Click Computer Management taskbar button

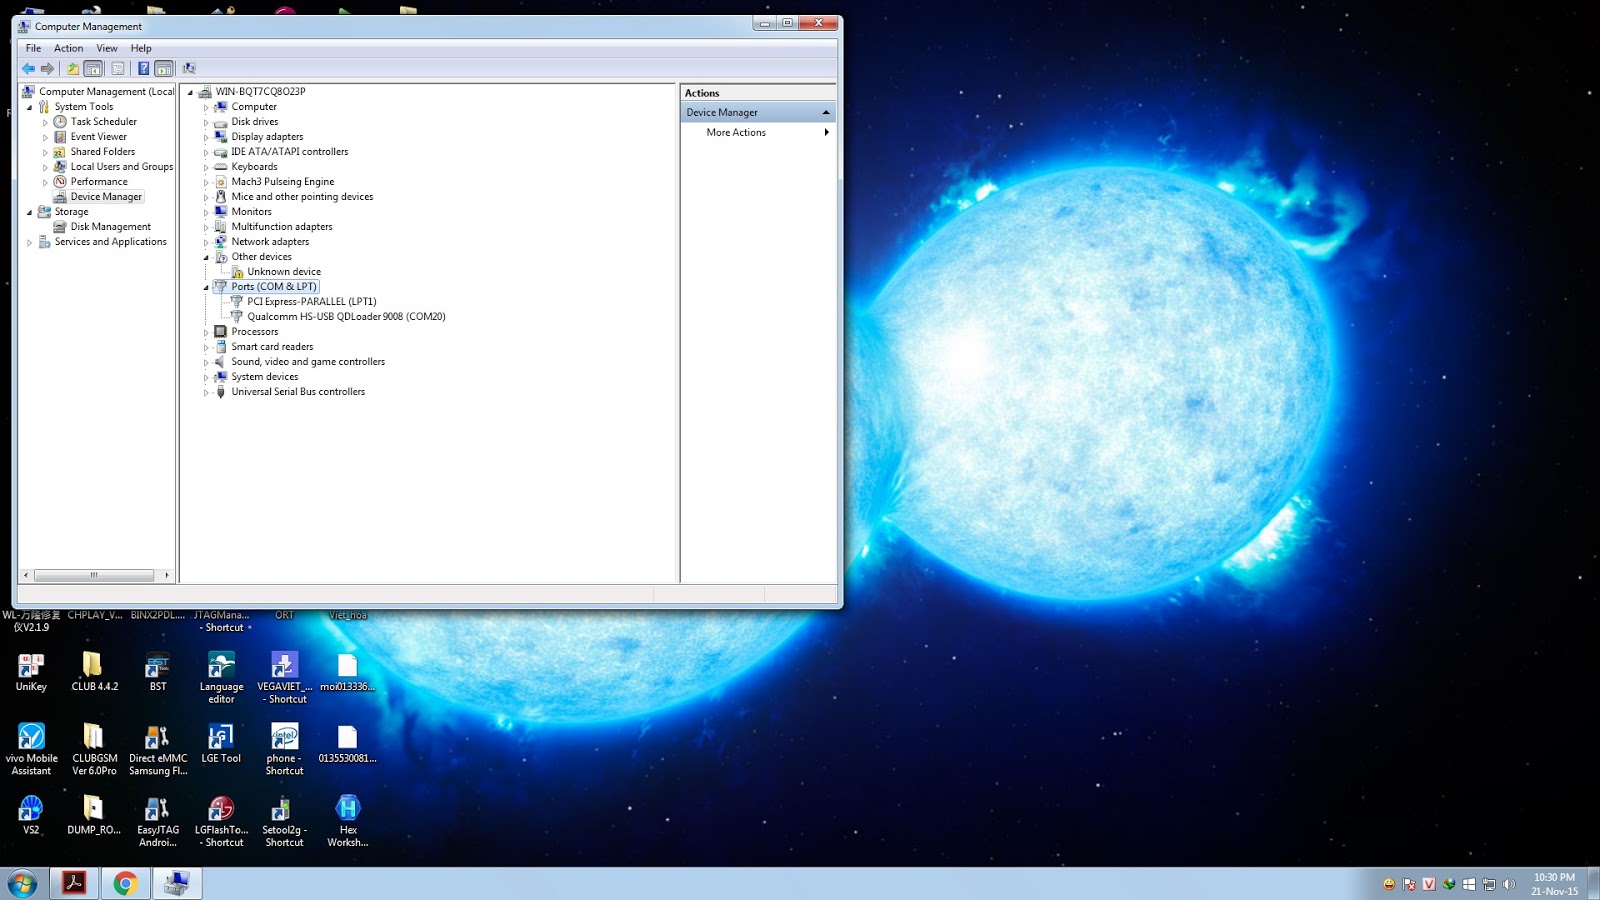[x=177, y=883]
